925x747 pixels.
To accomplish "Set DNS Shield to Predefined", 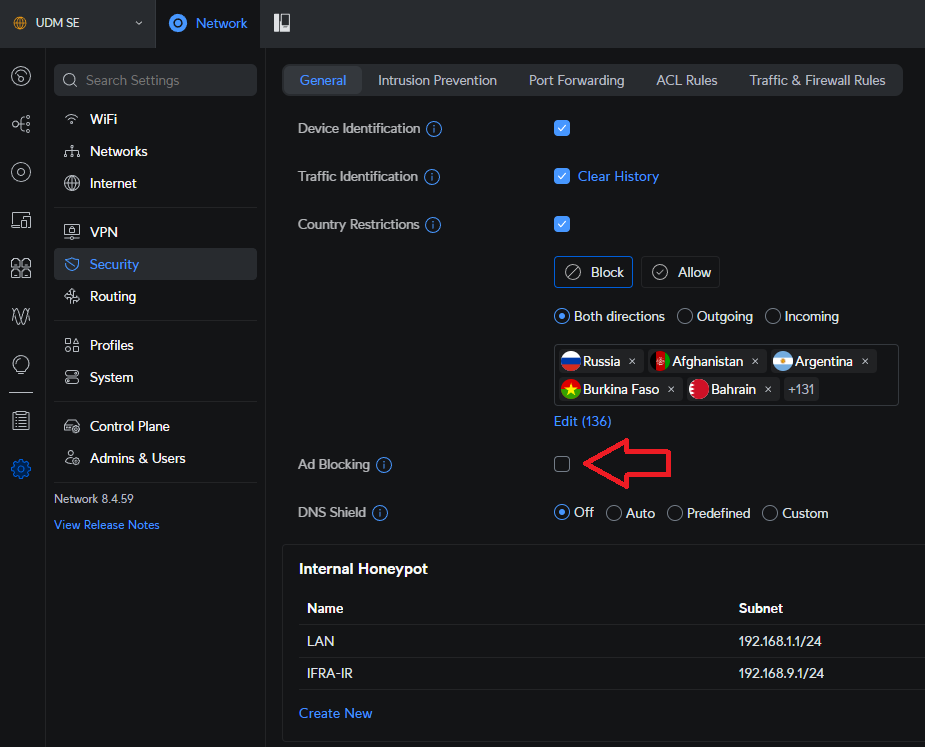I will (x=674, y=513).
